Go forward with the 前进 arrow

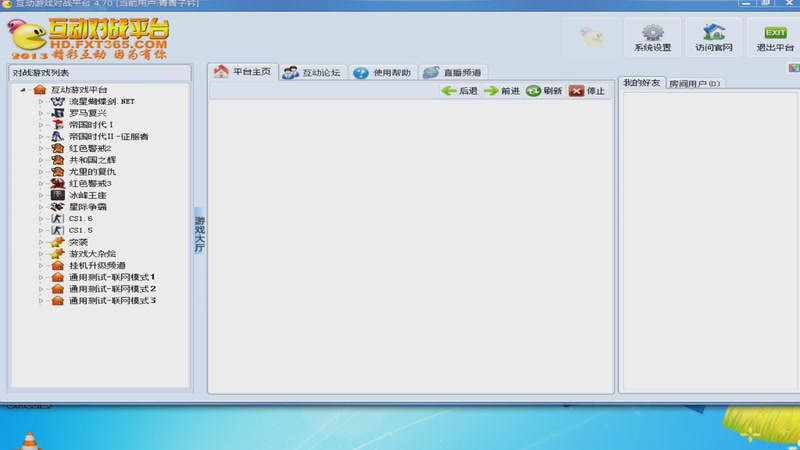(x=502, y=91)
